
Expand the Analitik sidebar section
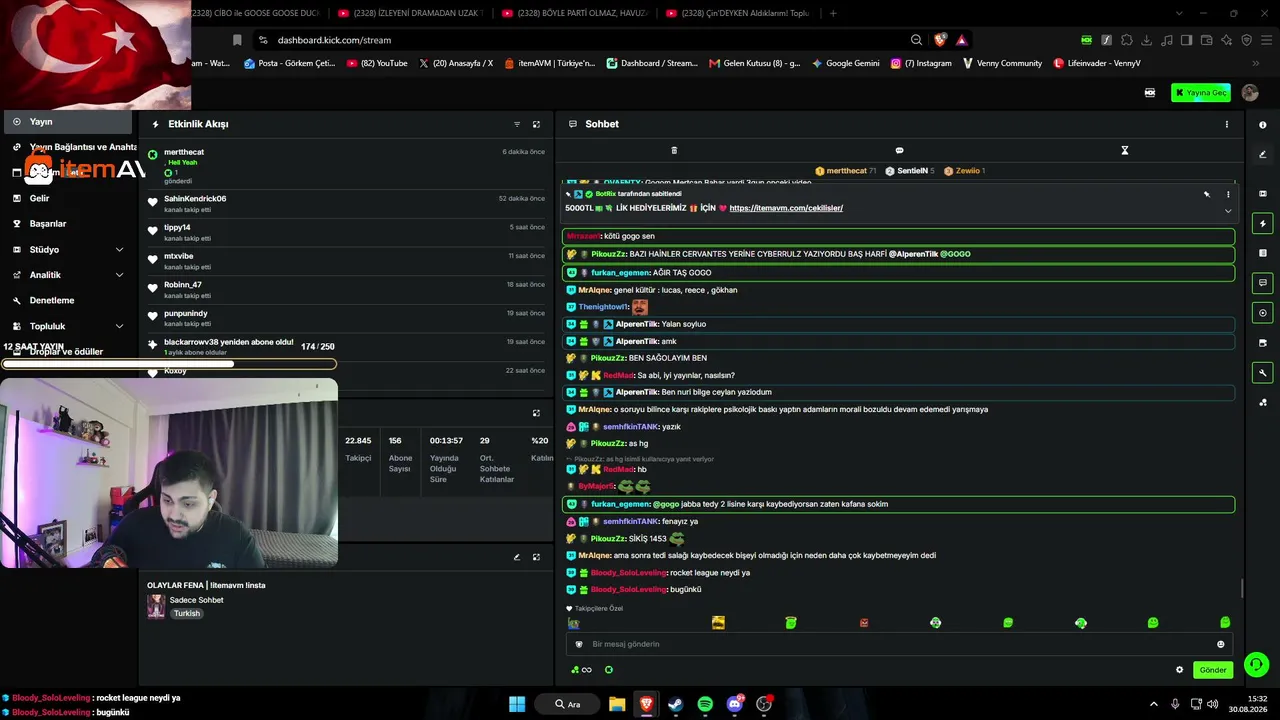click(67, 275)
